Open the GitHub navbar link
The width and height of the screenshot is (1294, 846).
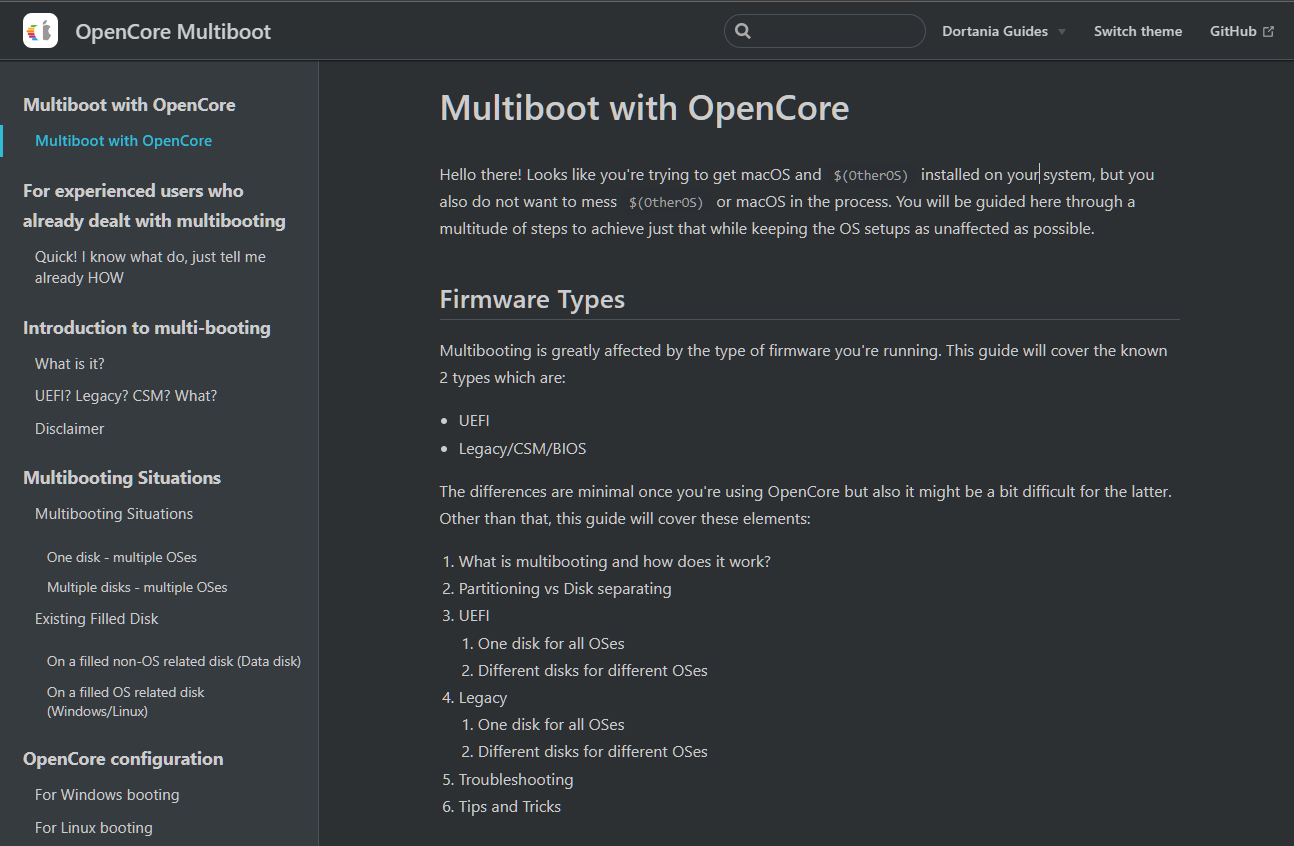coord(1242,31)
